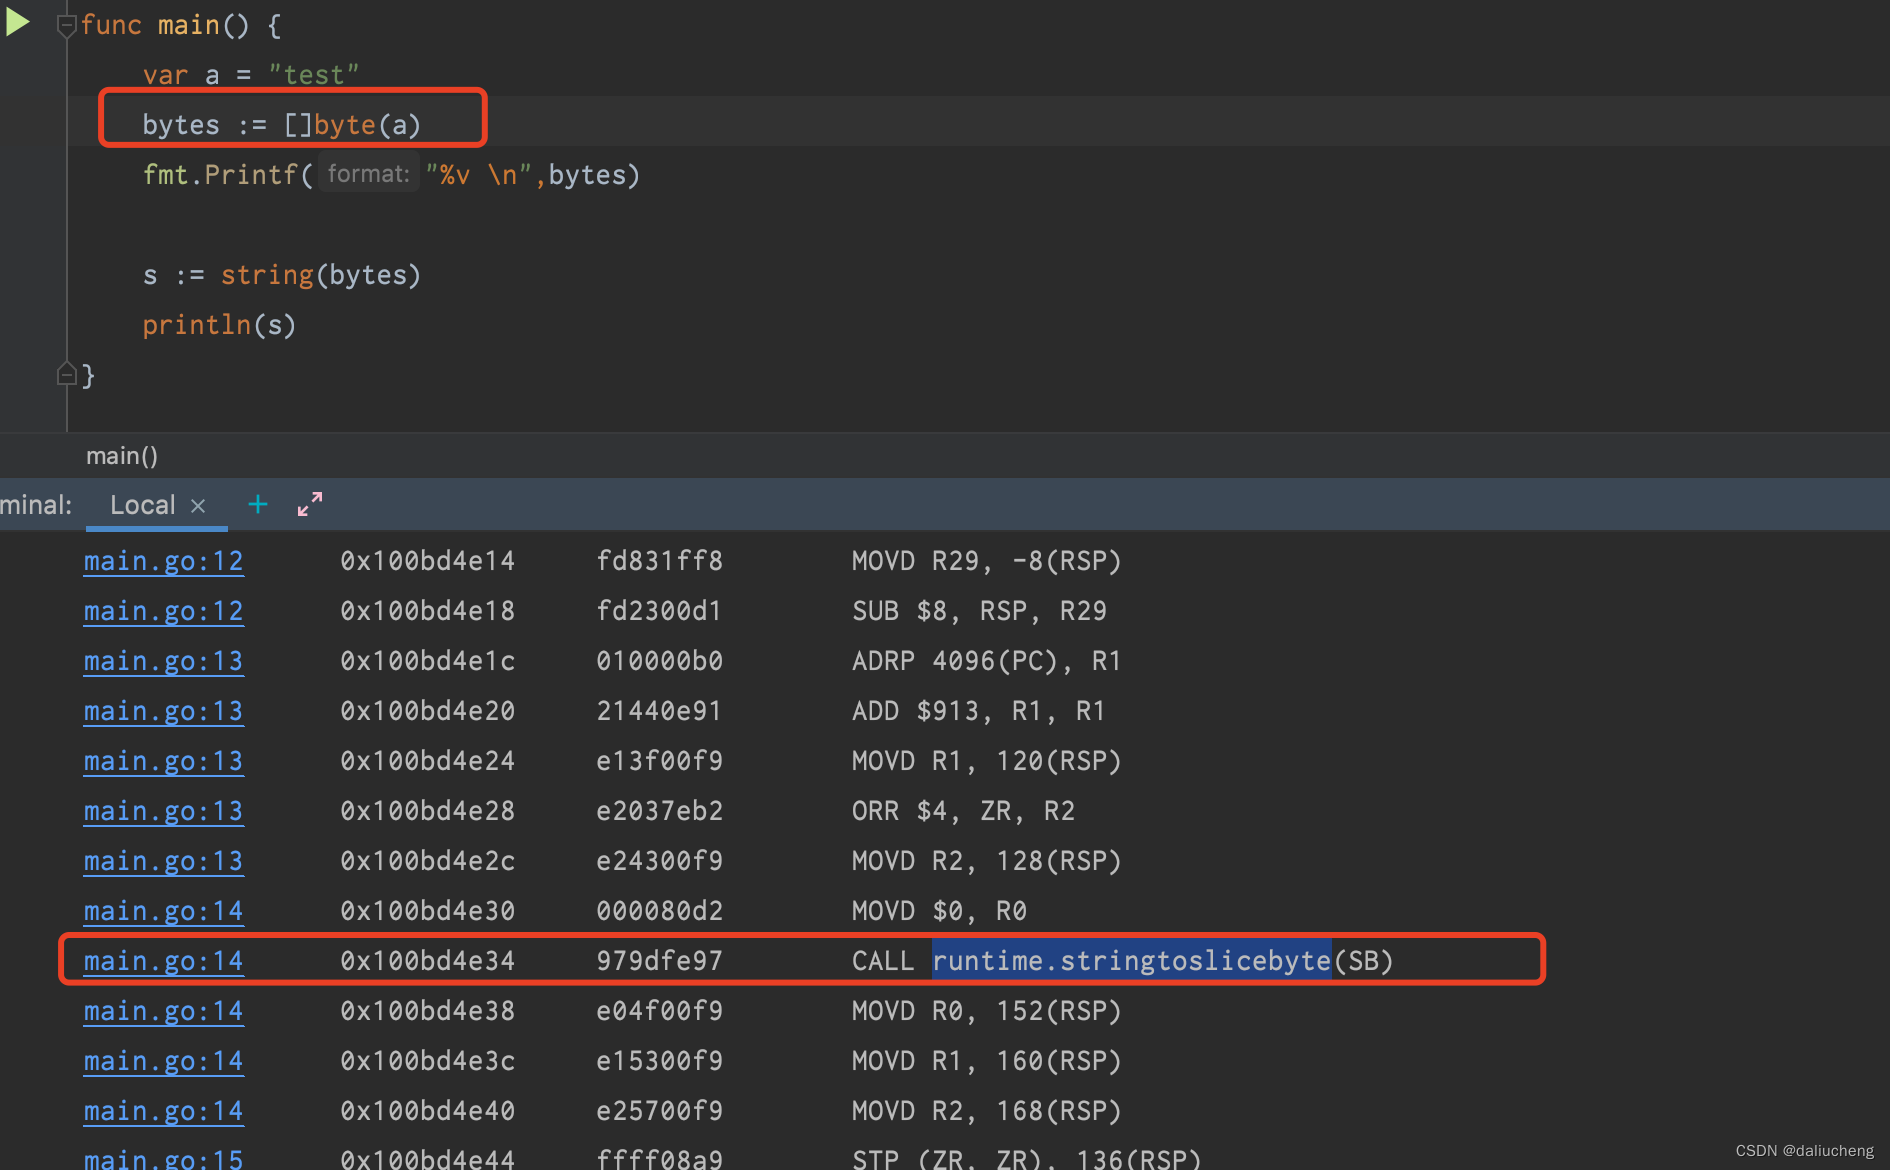Screen dimensions: 1890x1170
Task: Add a new terminal session
Action: coord(258,504)
